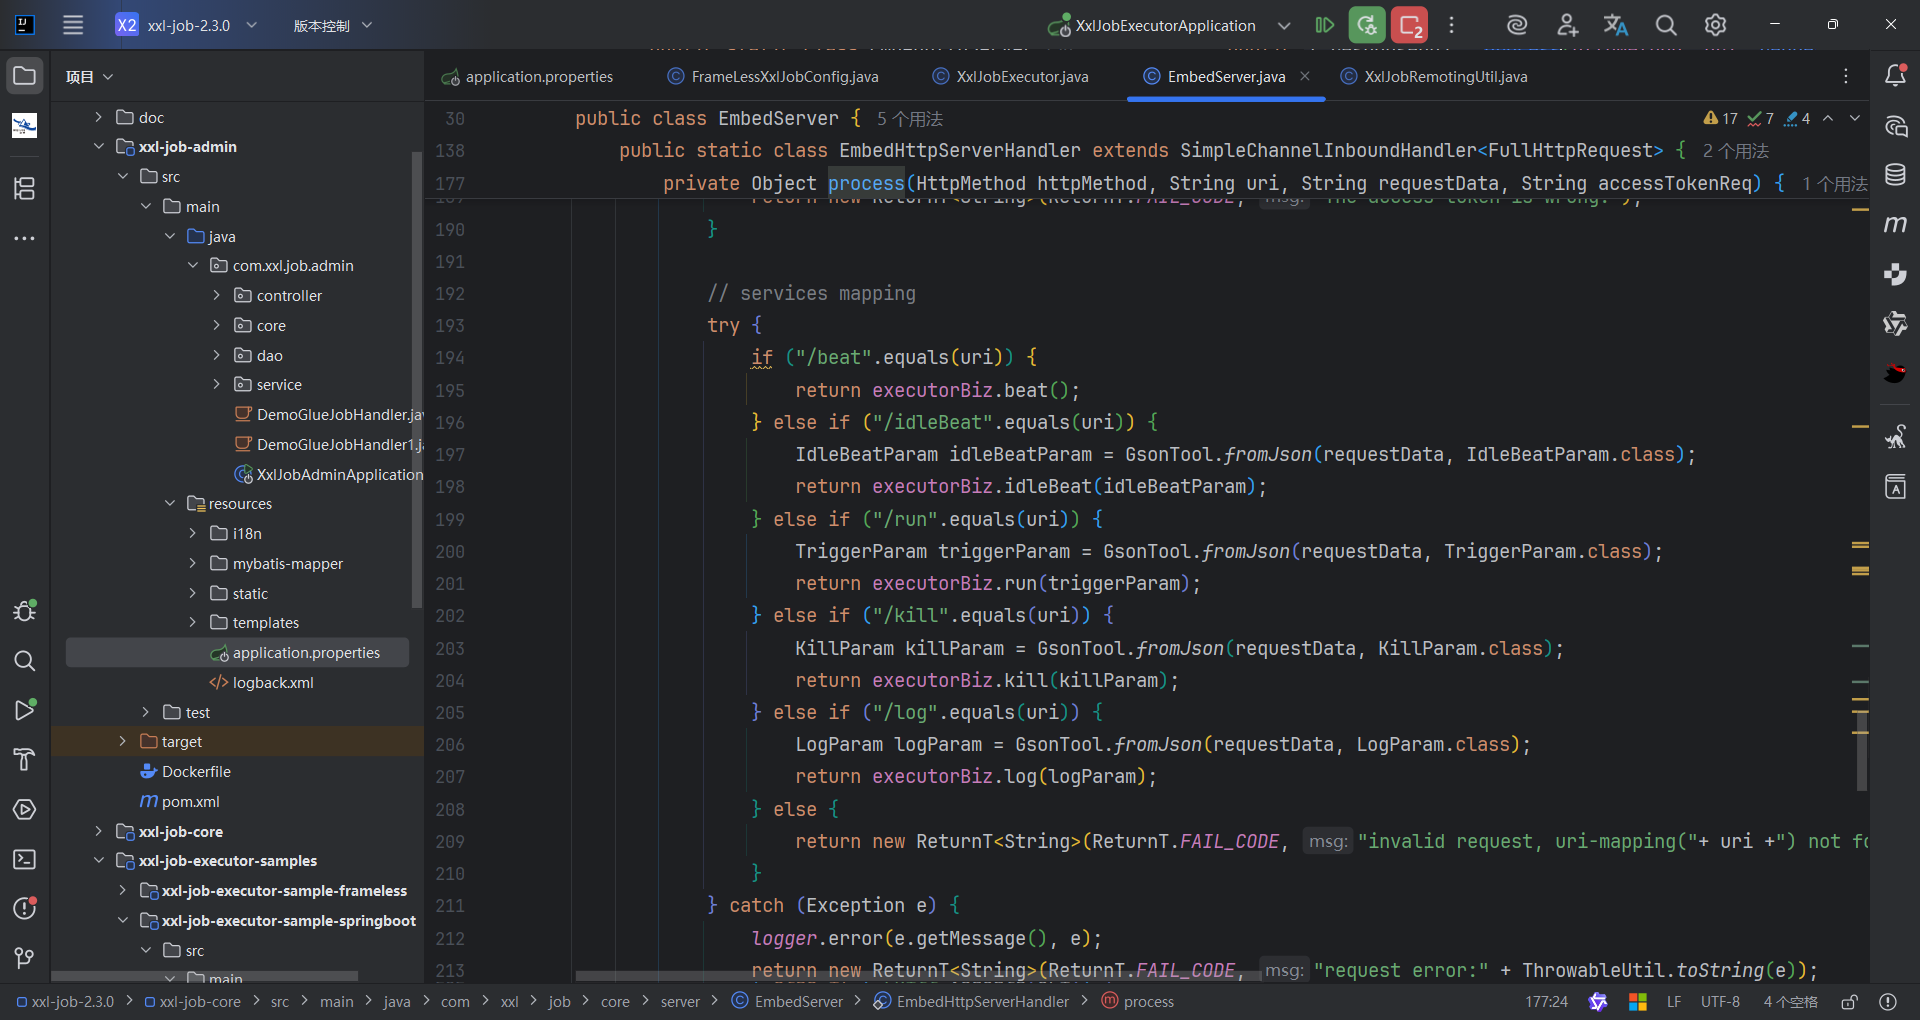The height and width of the screenshot is (1020, 1920).
Task: Open the Database tool window
Action: pos(1895,175)
